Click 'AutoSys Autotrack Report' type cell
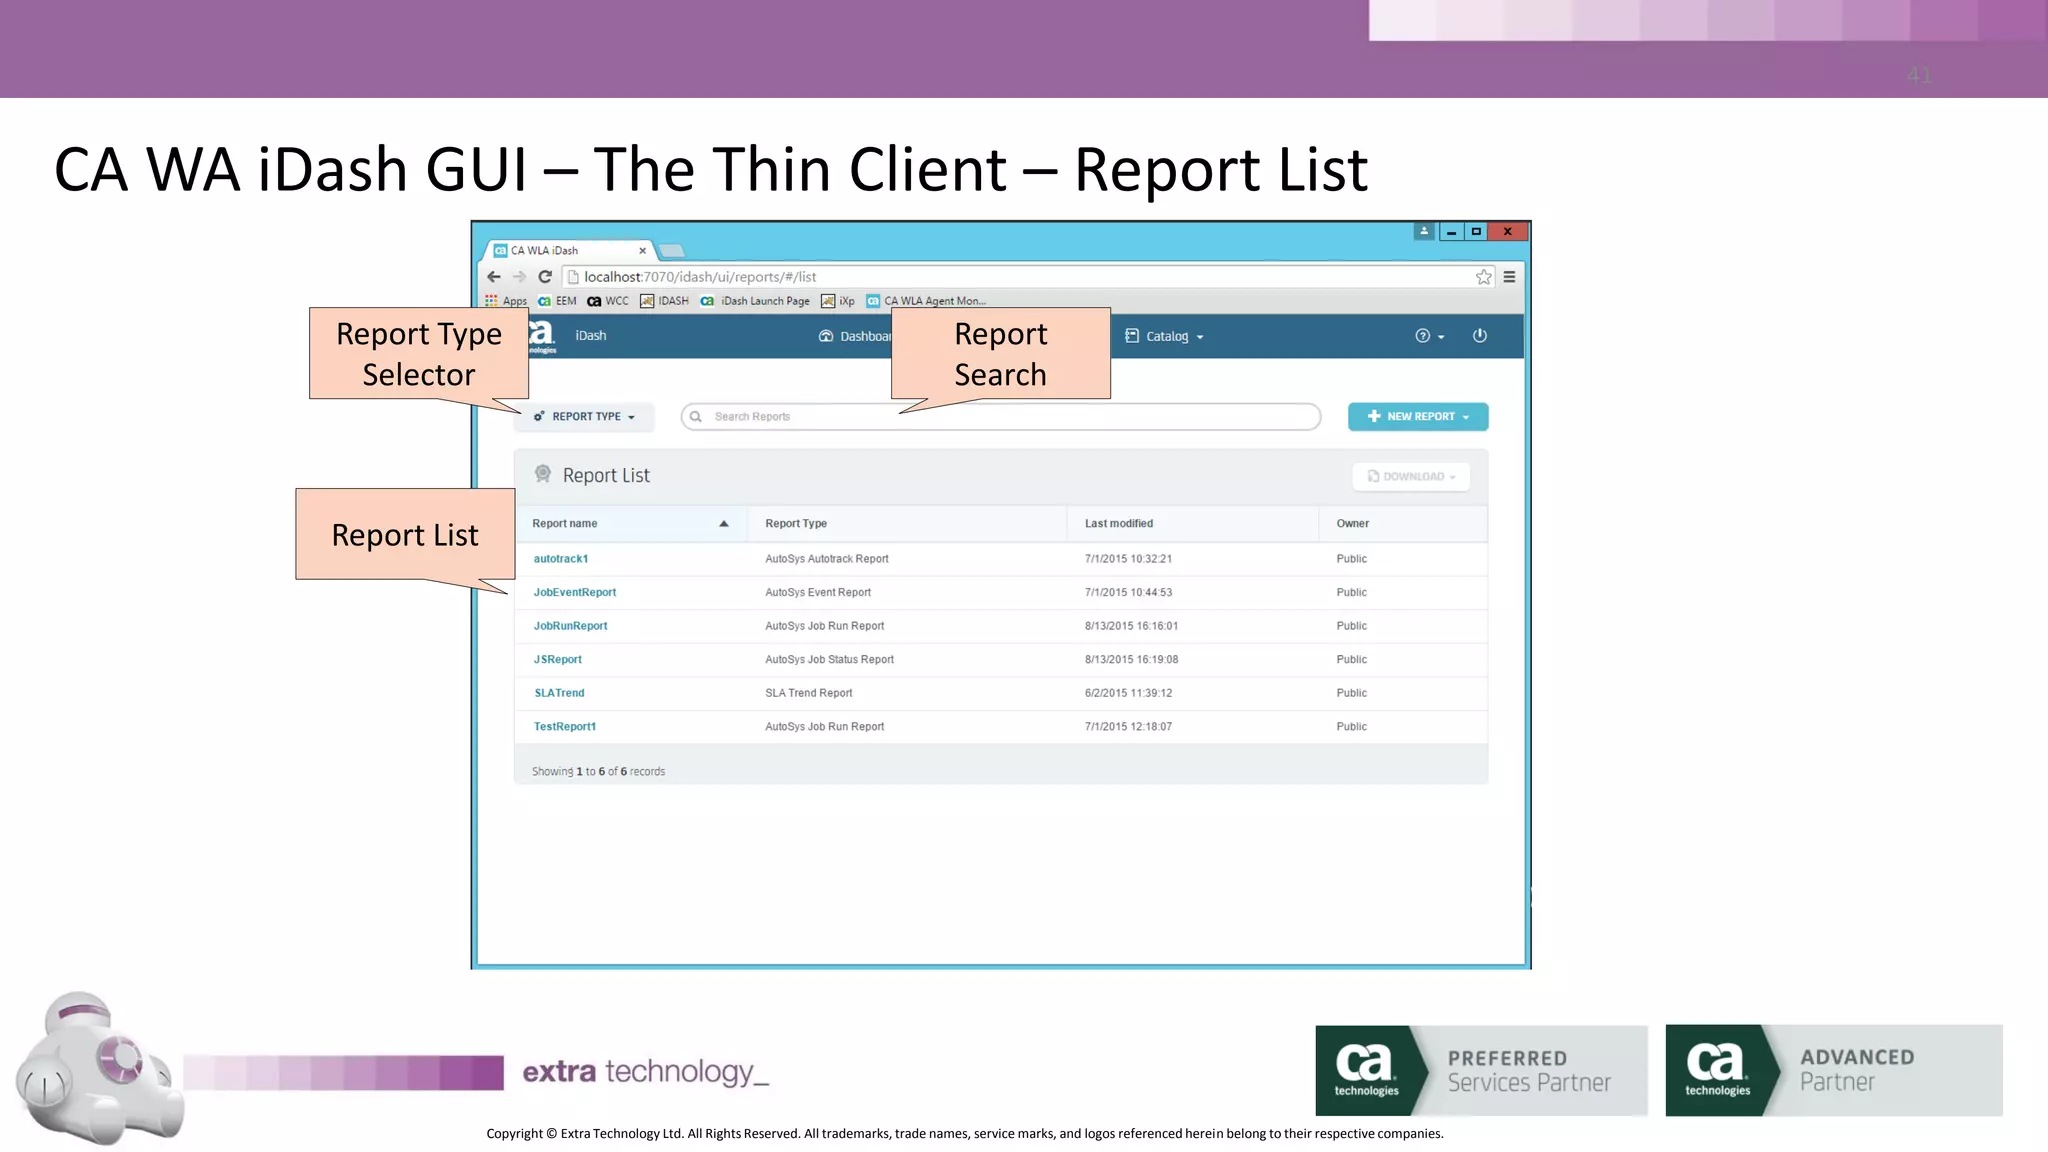This screenshot has width=2048, height=1152. 827,559
